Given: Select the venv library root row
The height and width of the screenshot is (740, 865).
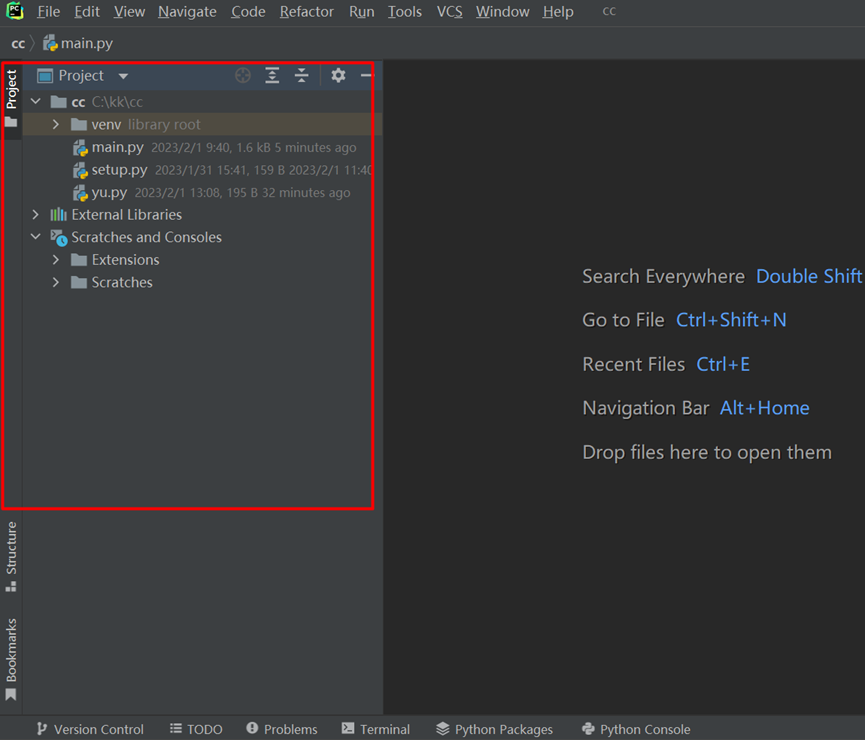Looking at the screenshot, I should pos(202,125).
